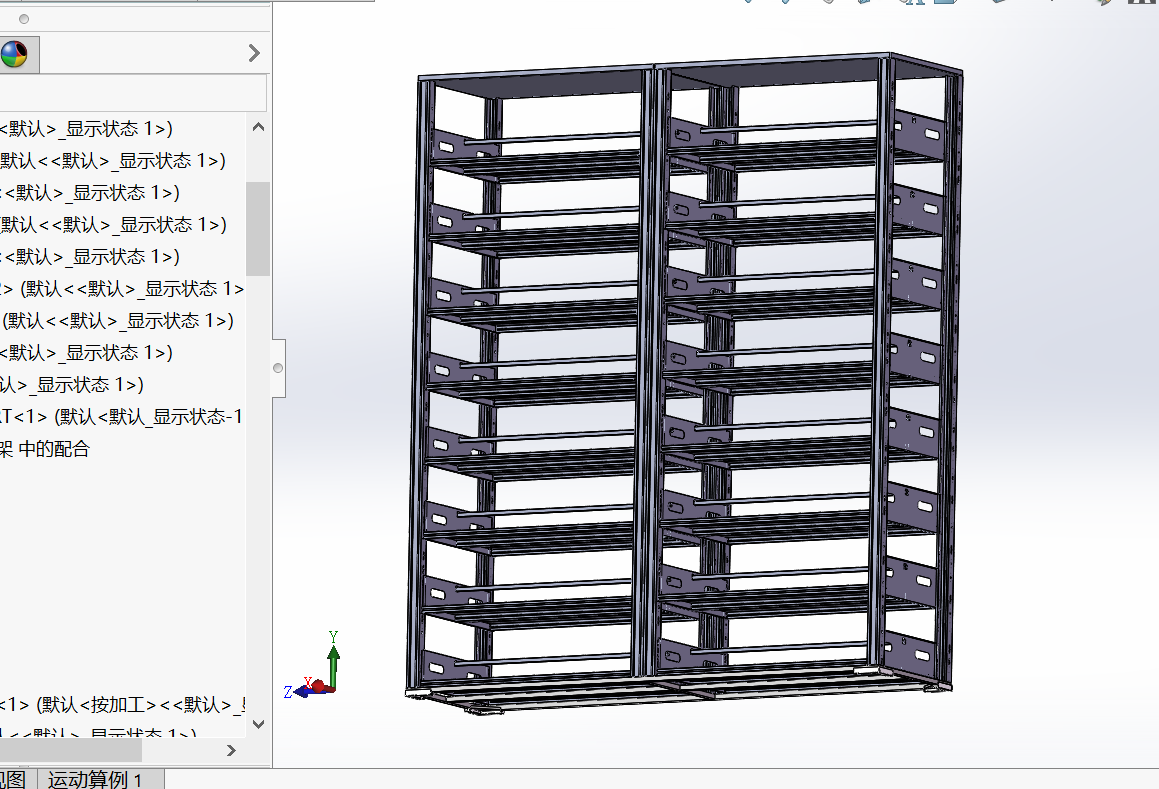Open the DisplayManager color-ball tab
Screen dimensions: 1159x789
(x=14, y=54)
